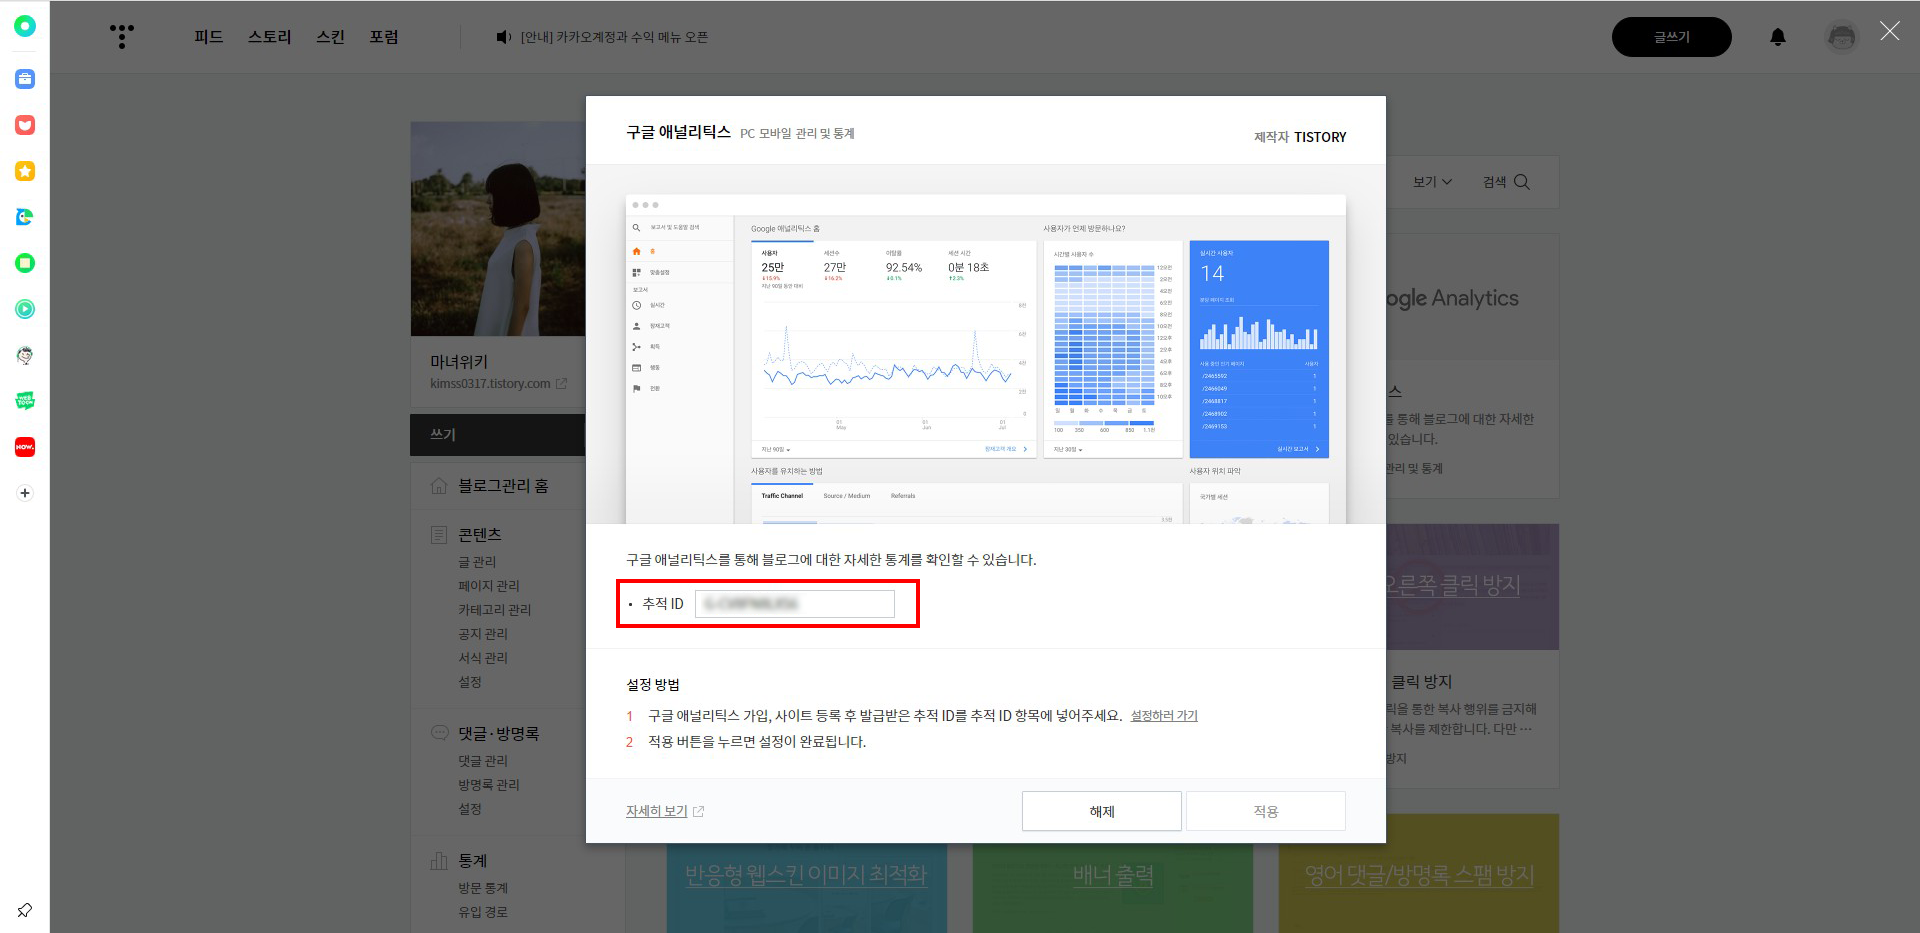Open the 피드 menu
Viewport: 1920px width, 933px height.
click(209, 37)
